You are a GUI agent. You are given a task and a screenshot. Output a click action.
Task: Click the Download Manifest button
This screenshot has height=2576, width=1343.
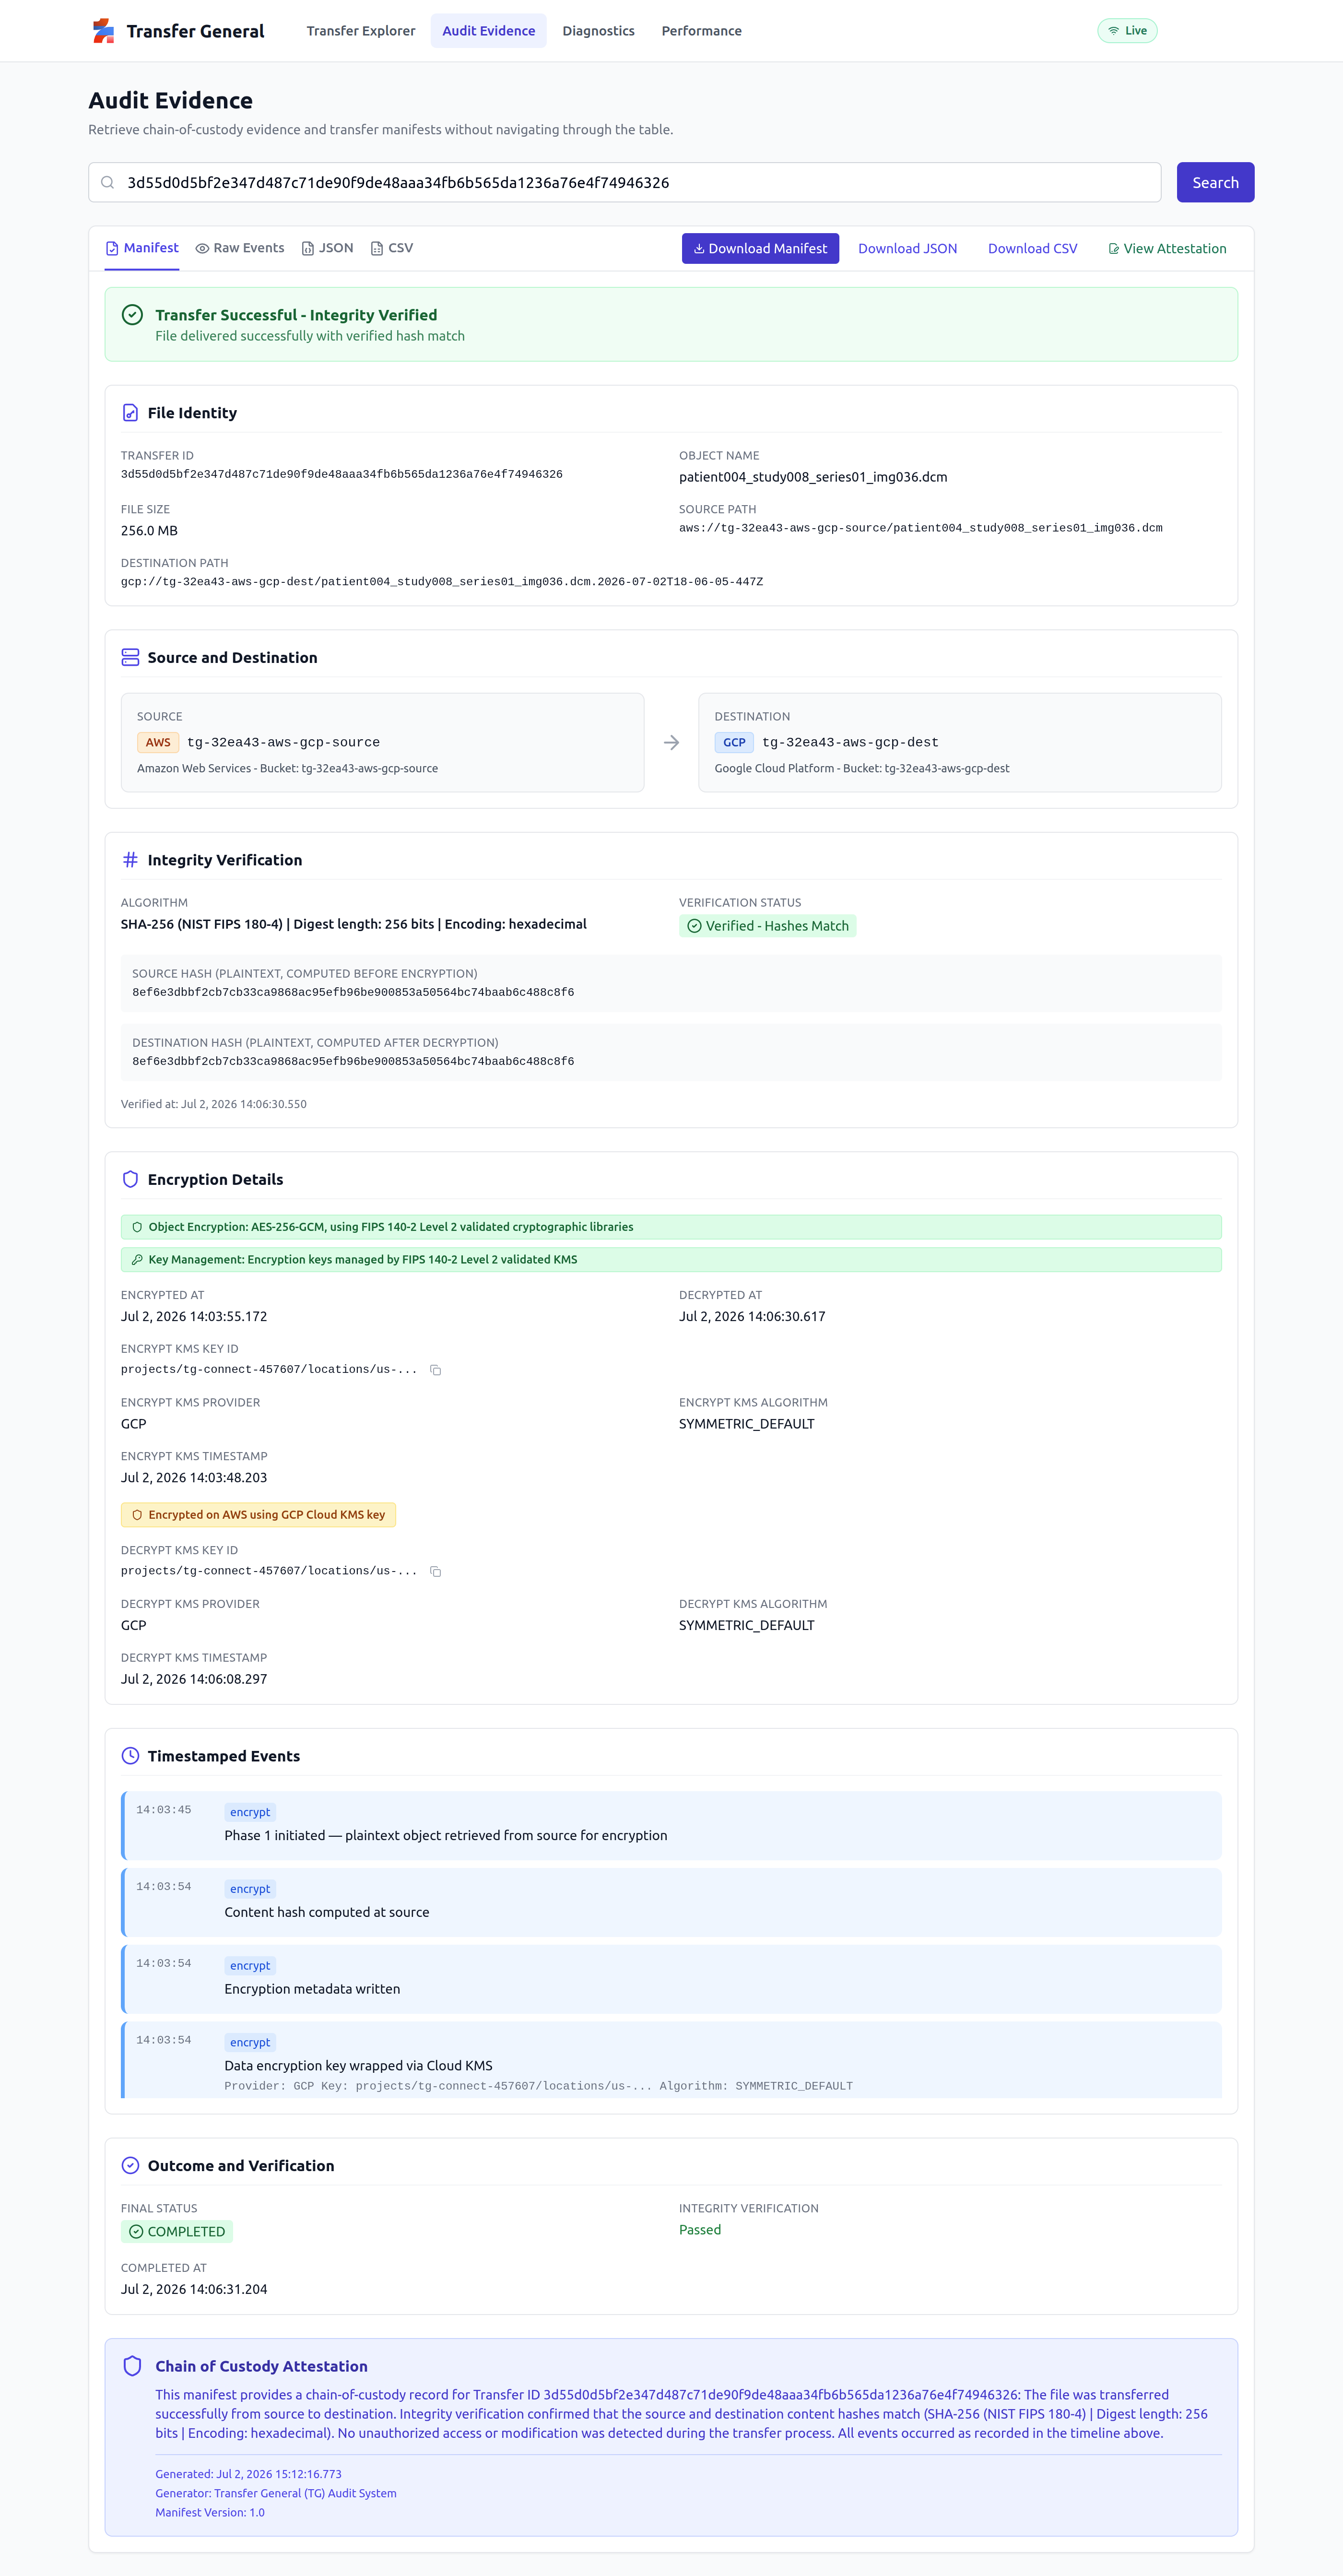pos(760,249)
